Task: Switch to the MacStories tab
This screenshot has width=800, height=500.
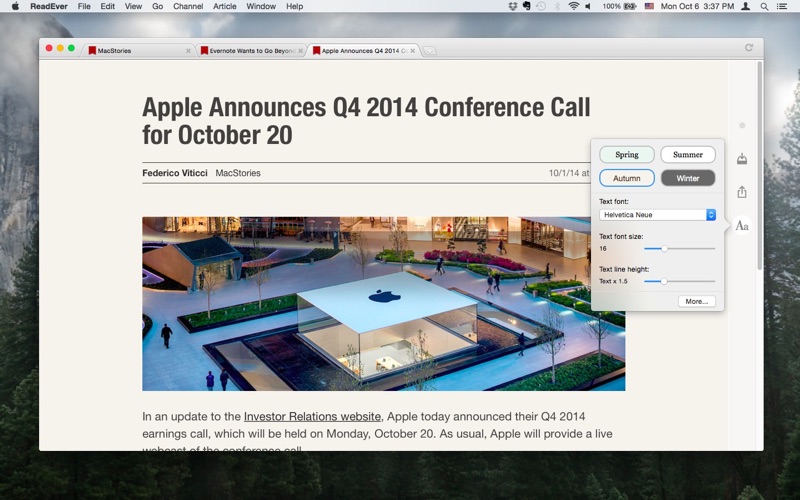Action: tap(137, 51)
